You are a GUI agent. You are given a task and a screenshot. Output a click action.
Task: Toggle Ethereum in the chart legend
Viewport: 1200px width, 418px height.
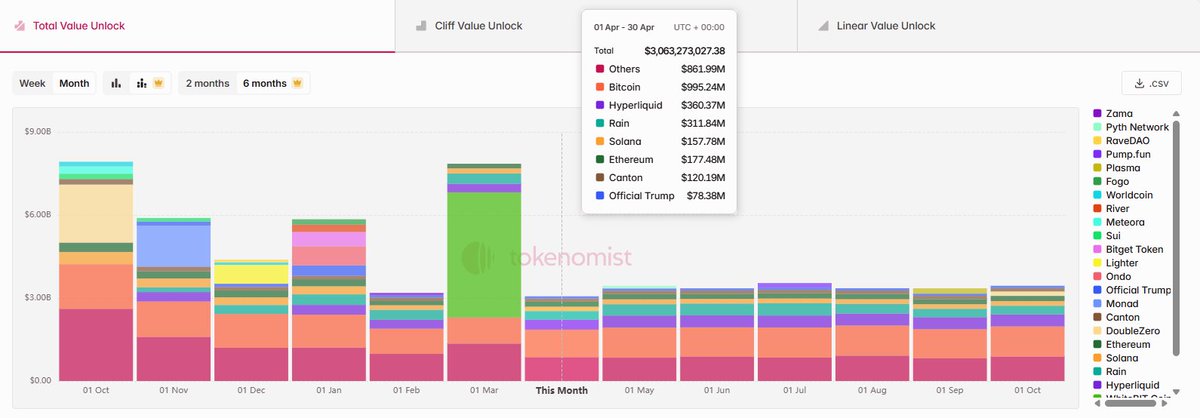point(1124,344)
